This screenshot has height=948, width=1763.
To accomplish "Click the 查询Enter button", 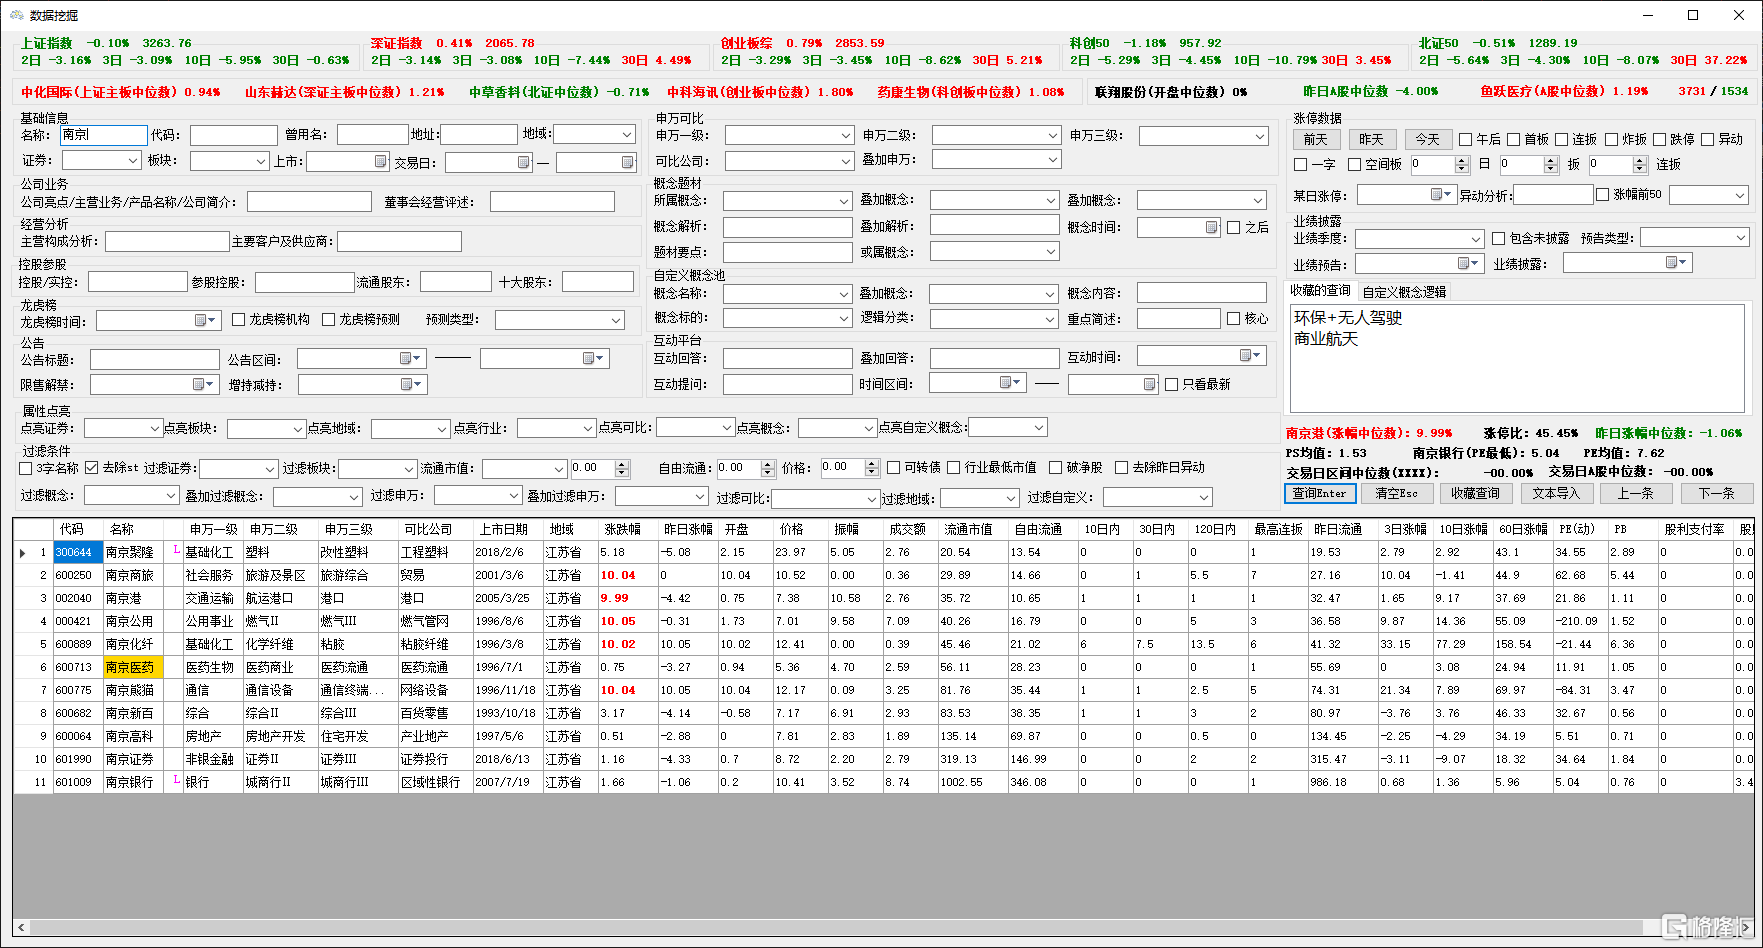I will pos(1320,493).
